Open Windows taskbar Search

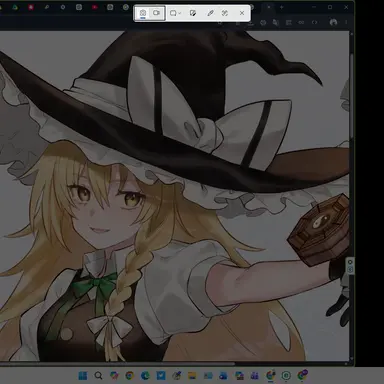coord(98,376)
